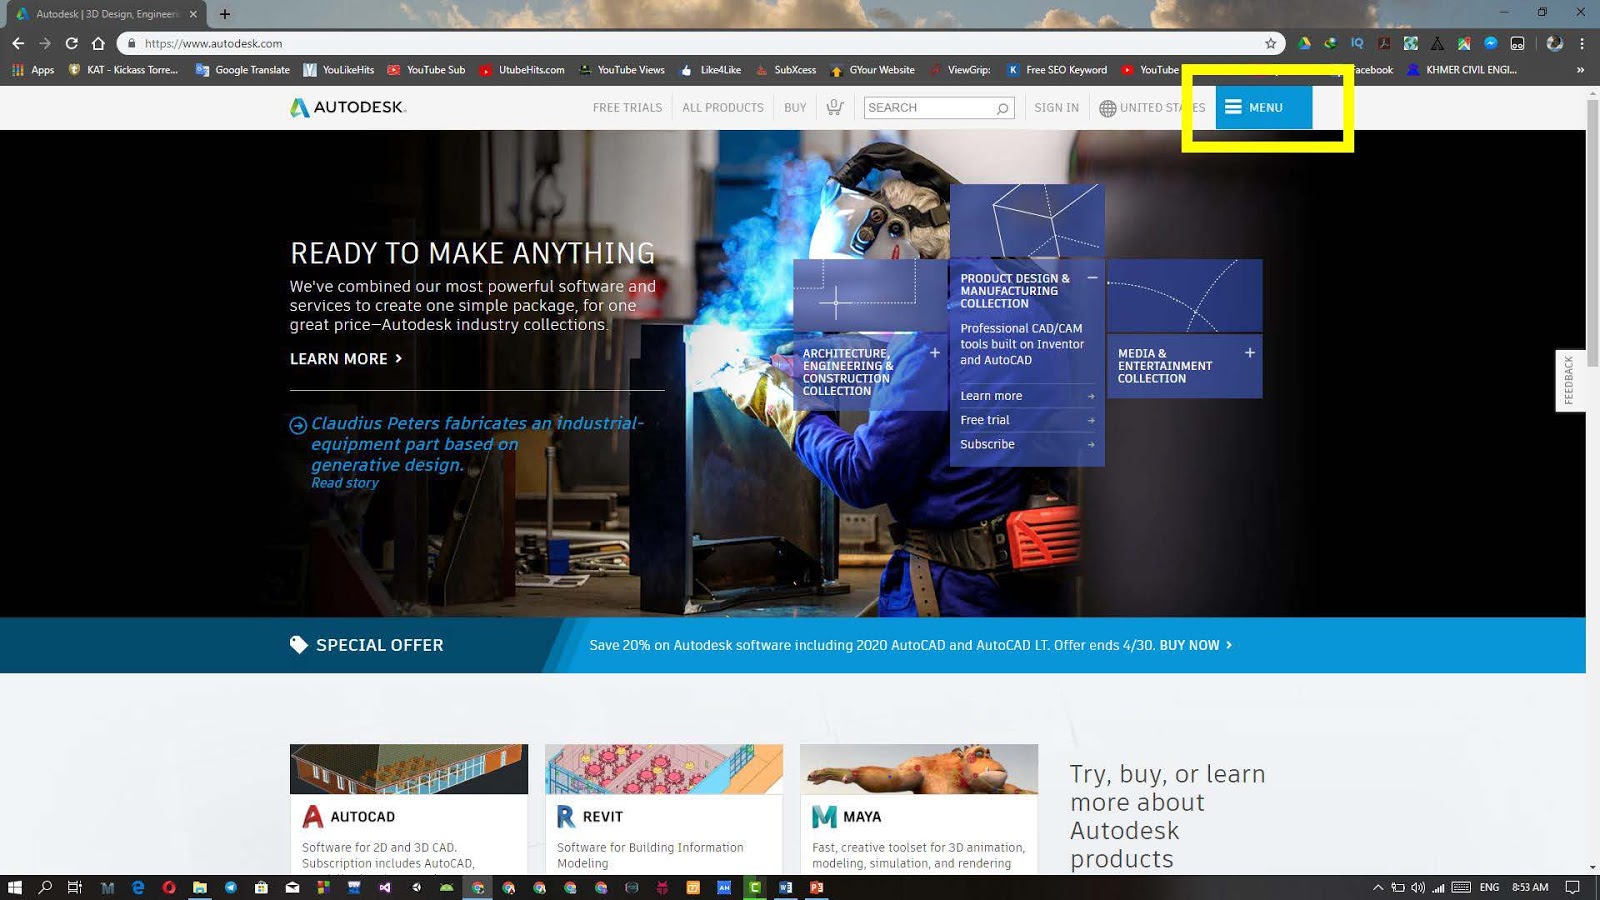Open the Apps bookmarks shortcut

(33, 70)
